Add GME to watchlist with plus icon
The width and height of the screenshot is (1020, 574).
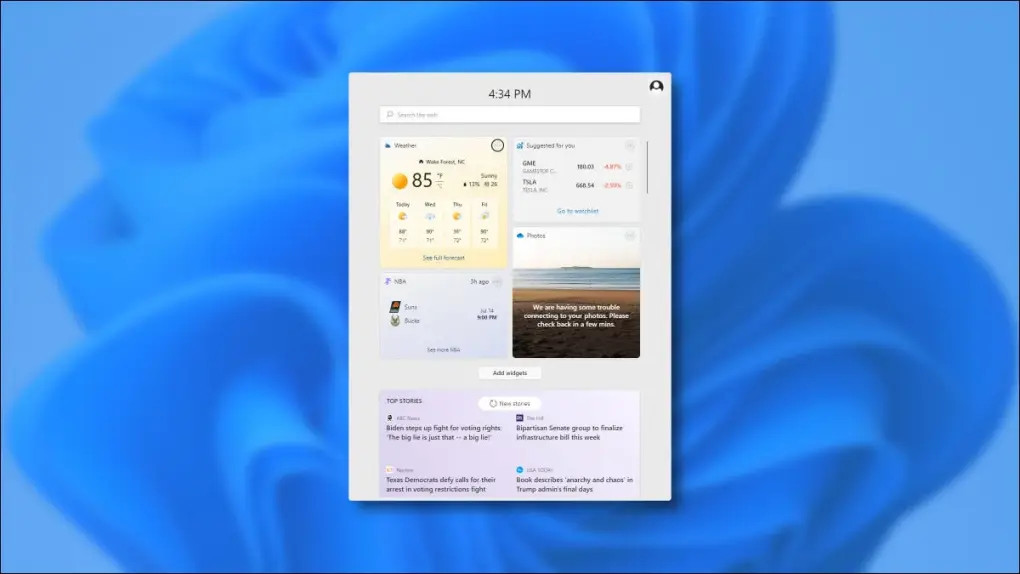click(x=629, y=167)
